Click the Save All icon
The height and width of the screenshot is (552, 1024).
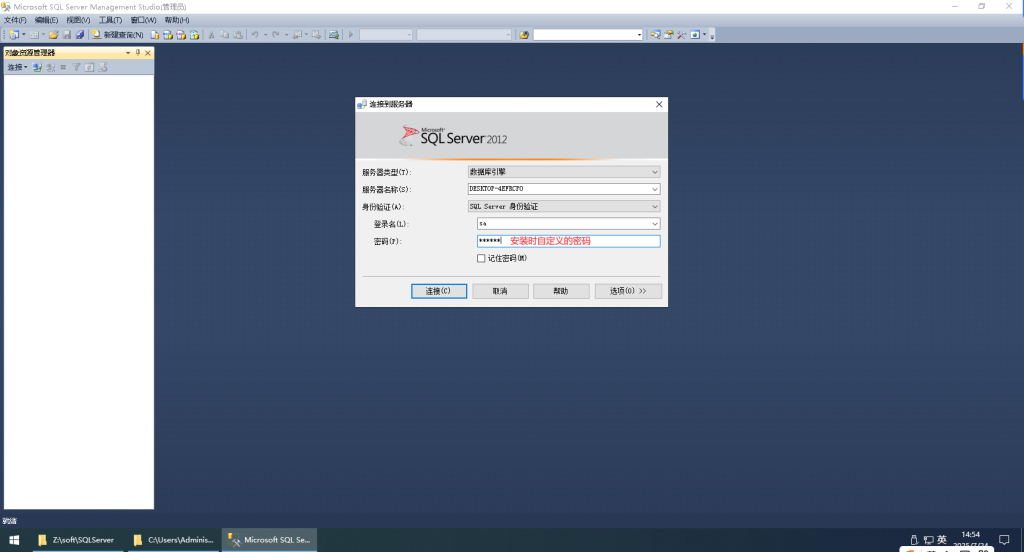tap(80, 35)
